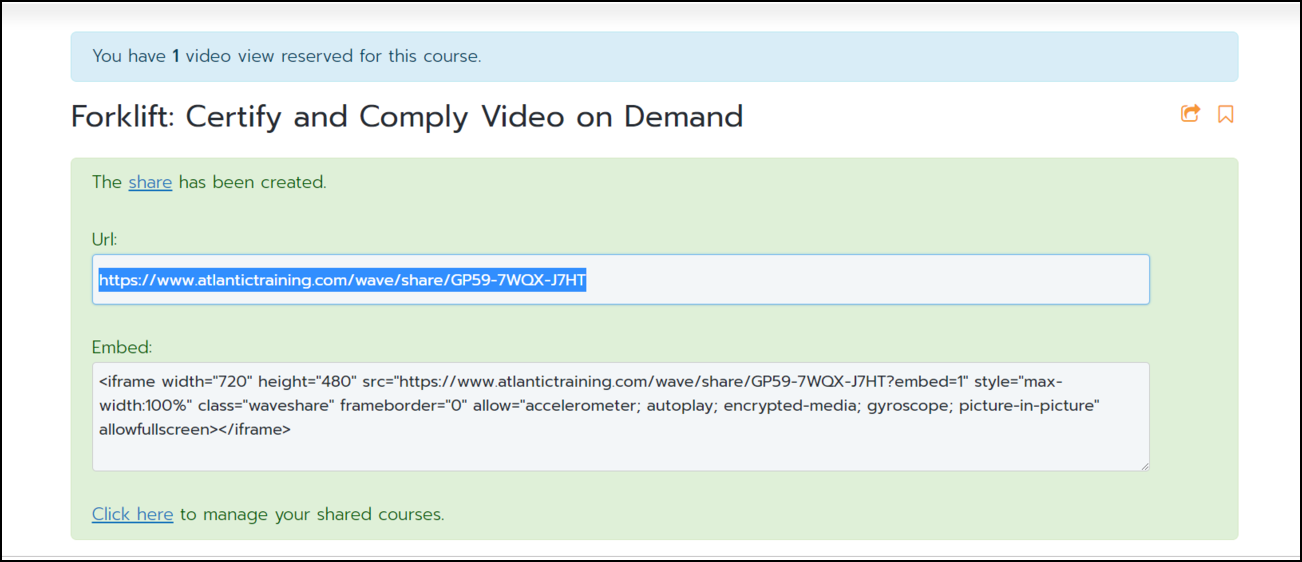This screenshot has width=1302, height=562.
Task: Open 'Click here' to manage shared courses
Action: [x=132, y=514]
